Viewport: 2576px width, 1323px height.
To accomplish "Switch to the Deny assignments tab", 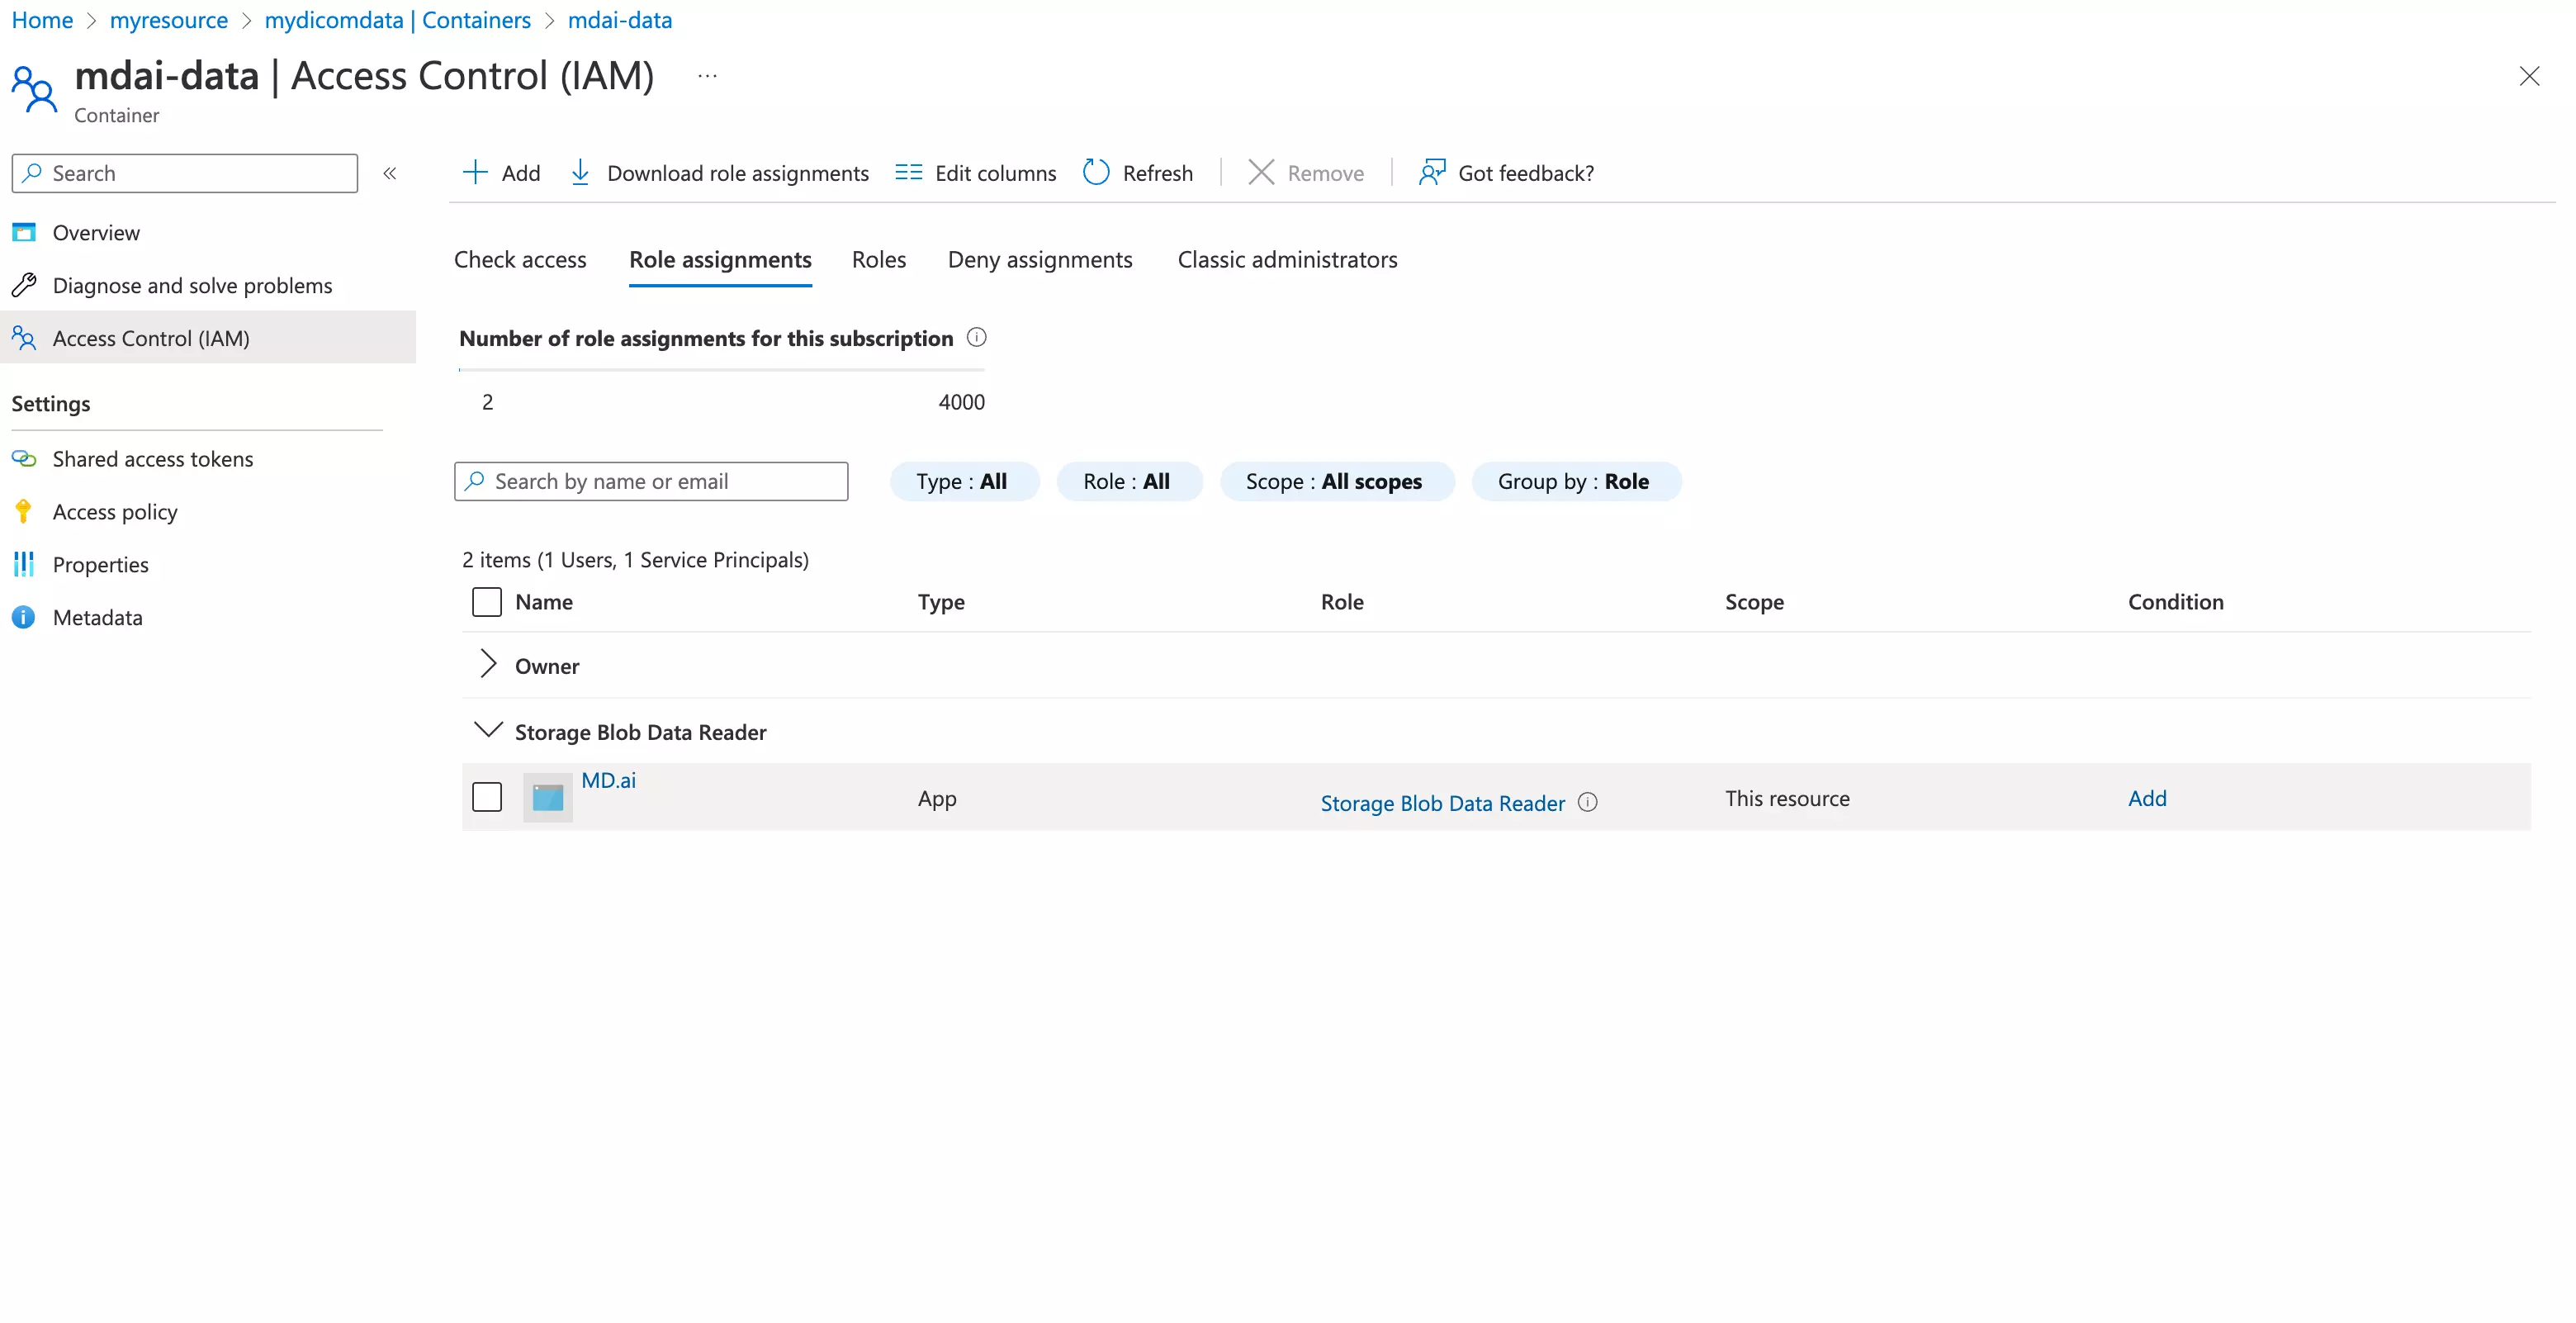I will (1039, 259).
